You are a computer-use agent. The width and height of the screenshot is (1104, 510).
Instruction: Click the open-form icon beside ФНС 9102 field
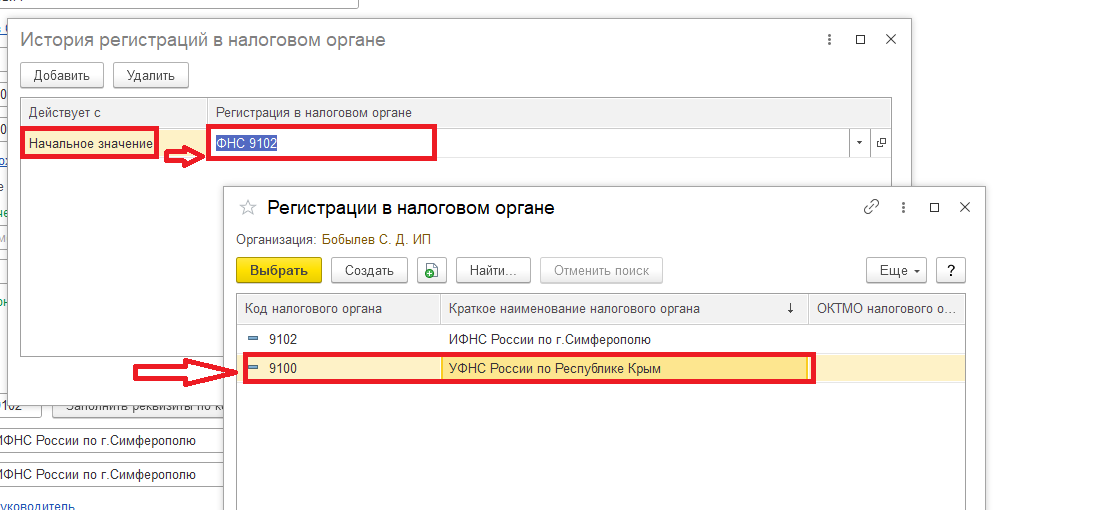(881, 143)
